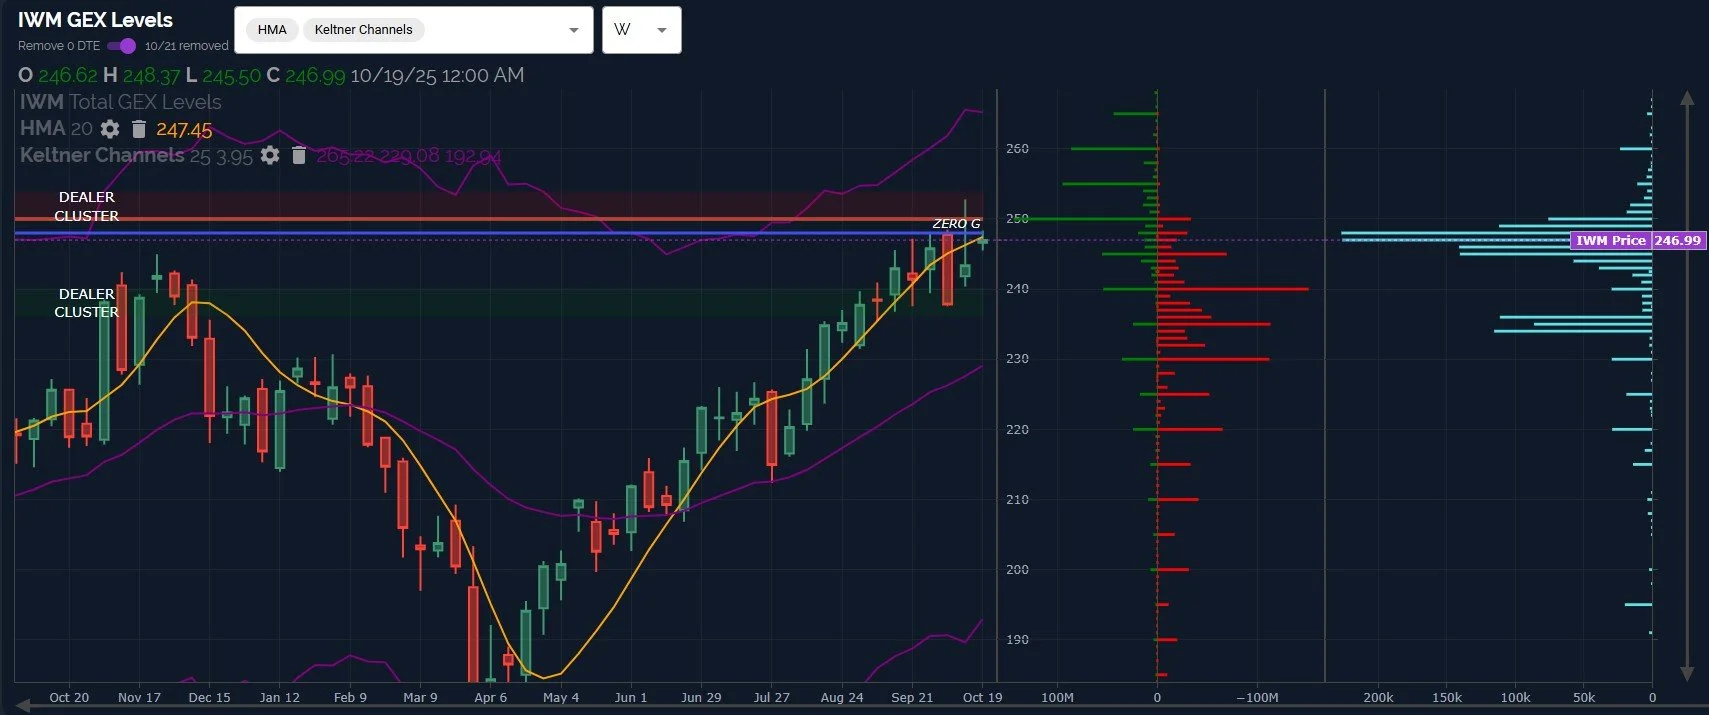Viewport: 1709px width, 715px height.
Task: Click the IWM Total GEX Levels legend
Action: coord(121,102)
